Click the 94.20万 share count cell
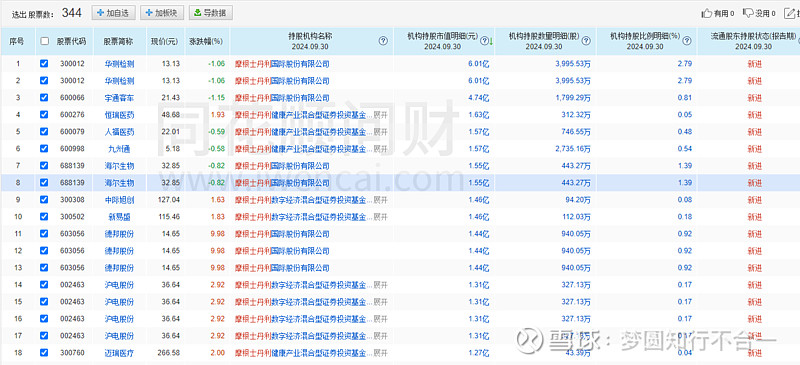The image size is (800, 365). 577,200
